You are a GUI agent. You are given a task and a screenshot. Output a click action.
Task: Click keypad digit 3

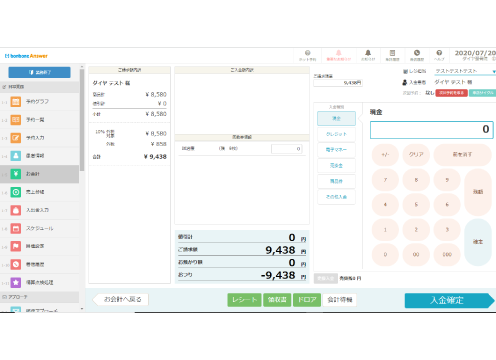447,230
